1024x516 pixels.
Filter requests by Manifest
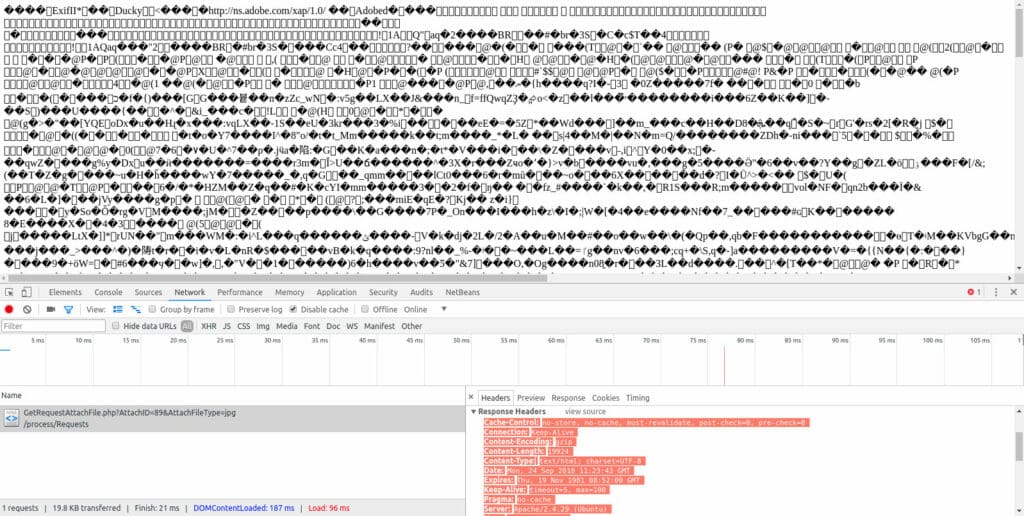pos(379,326)
